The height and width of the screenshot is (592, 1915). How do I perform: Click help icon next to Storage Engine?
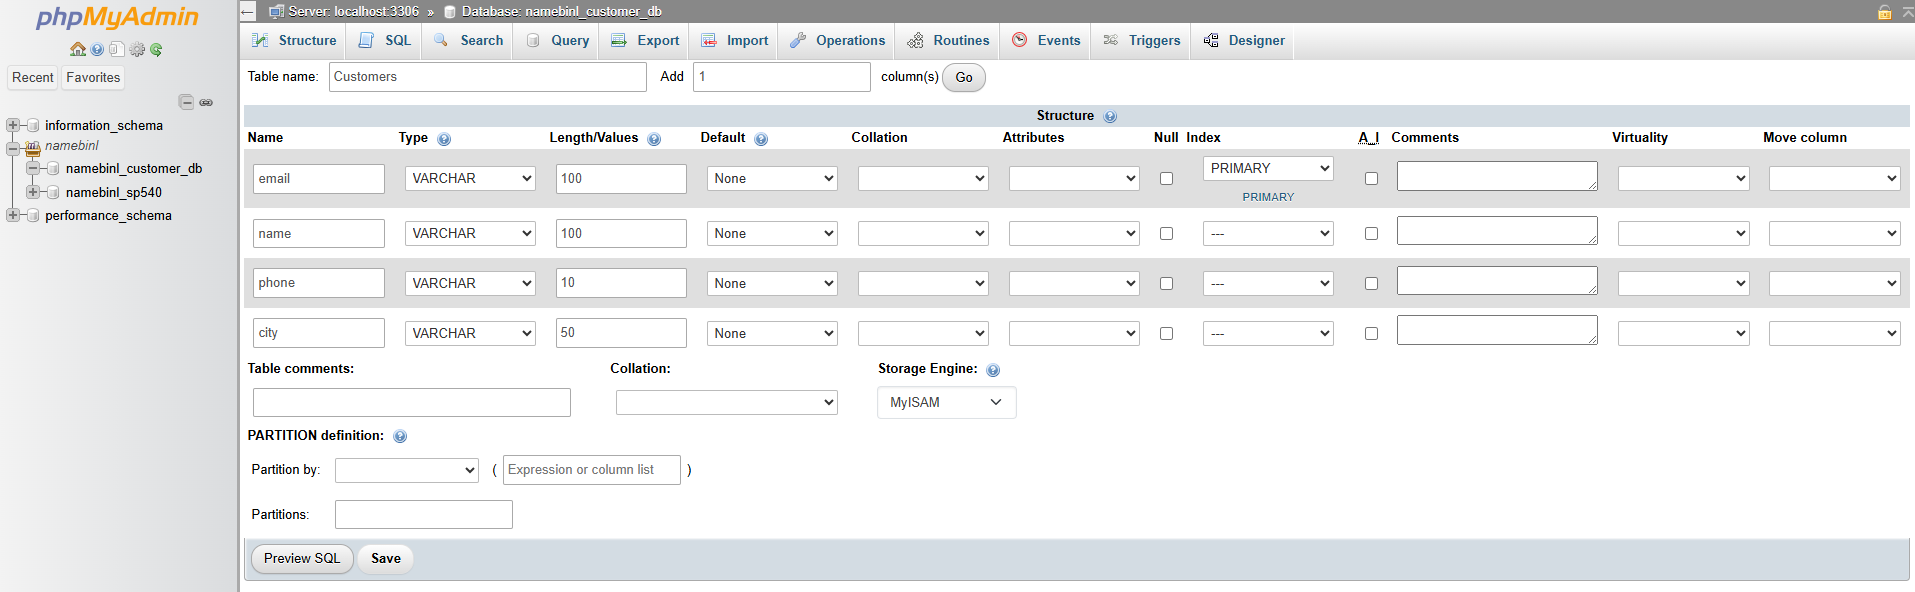993,370
